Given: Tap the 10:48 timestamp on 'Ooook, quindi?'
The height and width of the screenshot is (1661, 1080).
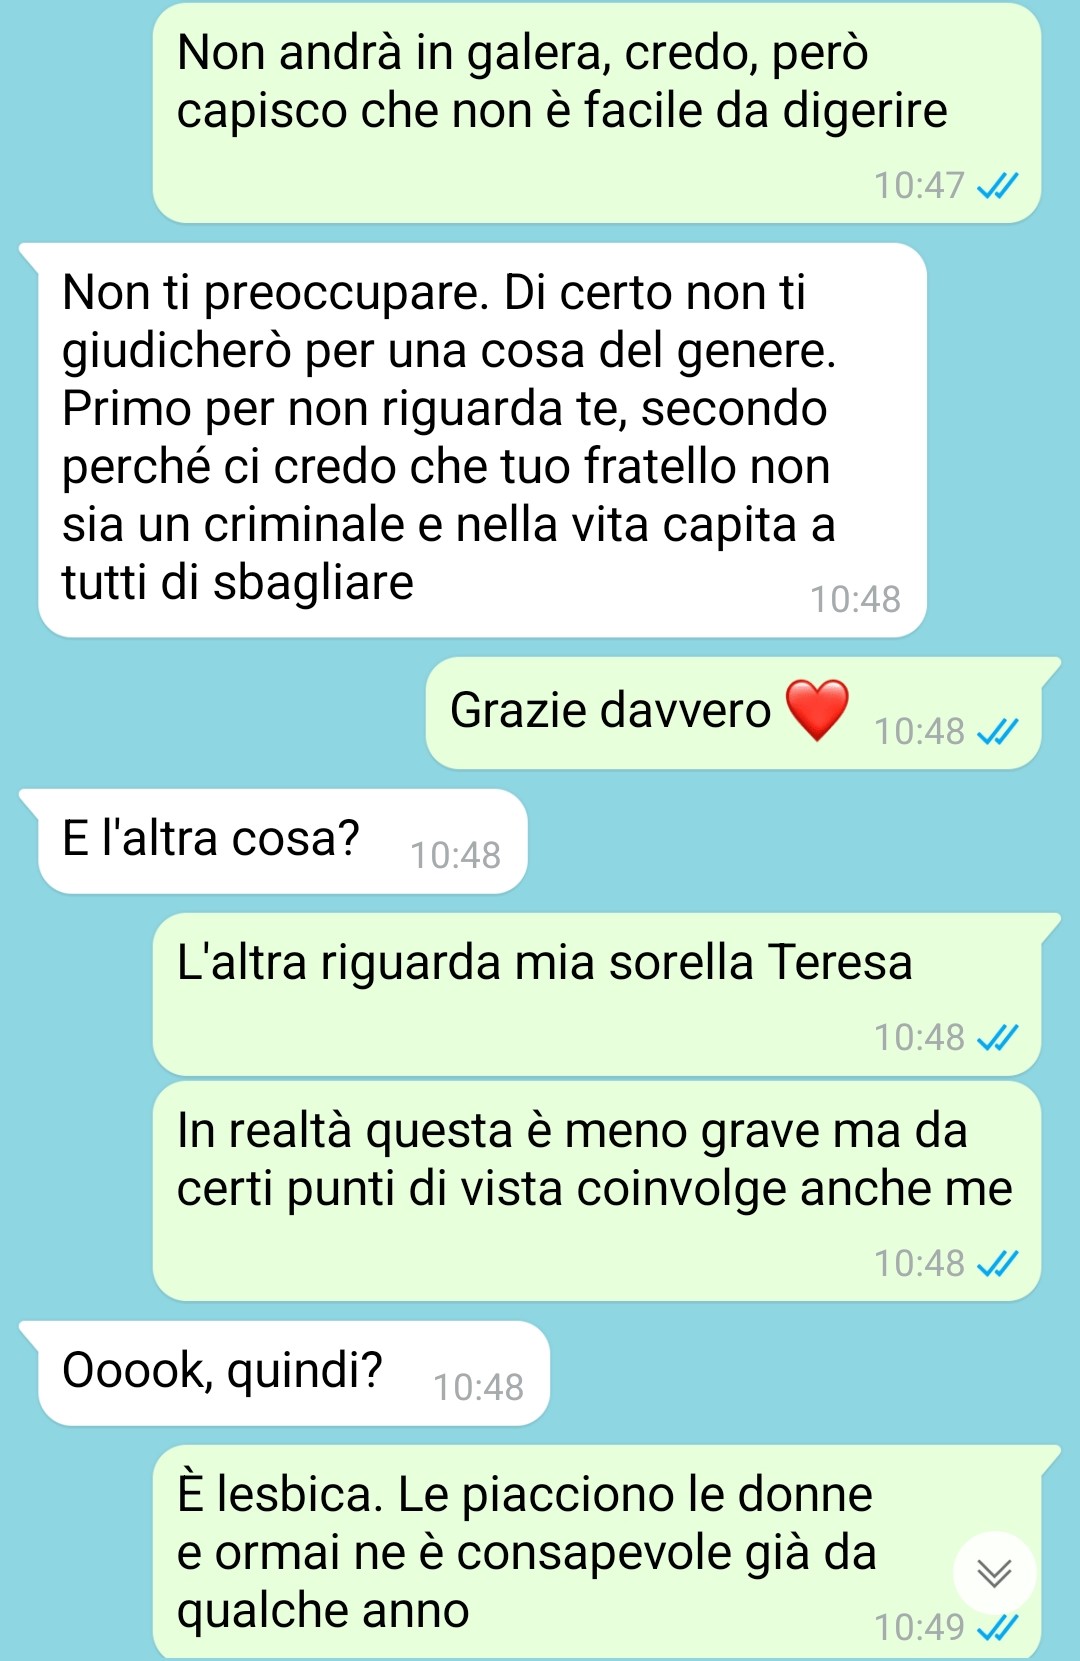Looking at the screenshot, I should point(478,1387).
